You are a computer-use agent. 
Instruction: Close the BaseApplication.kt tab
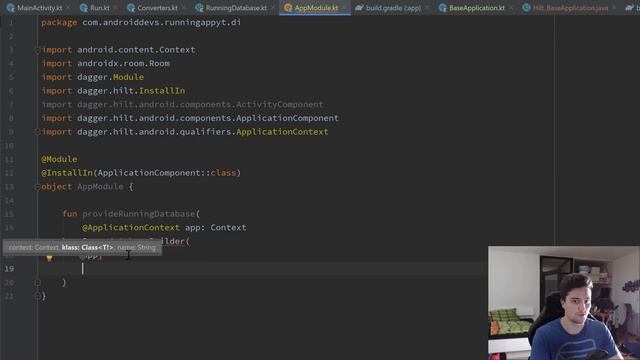coord(511,8)
